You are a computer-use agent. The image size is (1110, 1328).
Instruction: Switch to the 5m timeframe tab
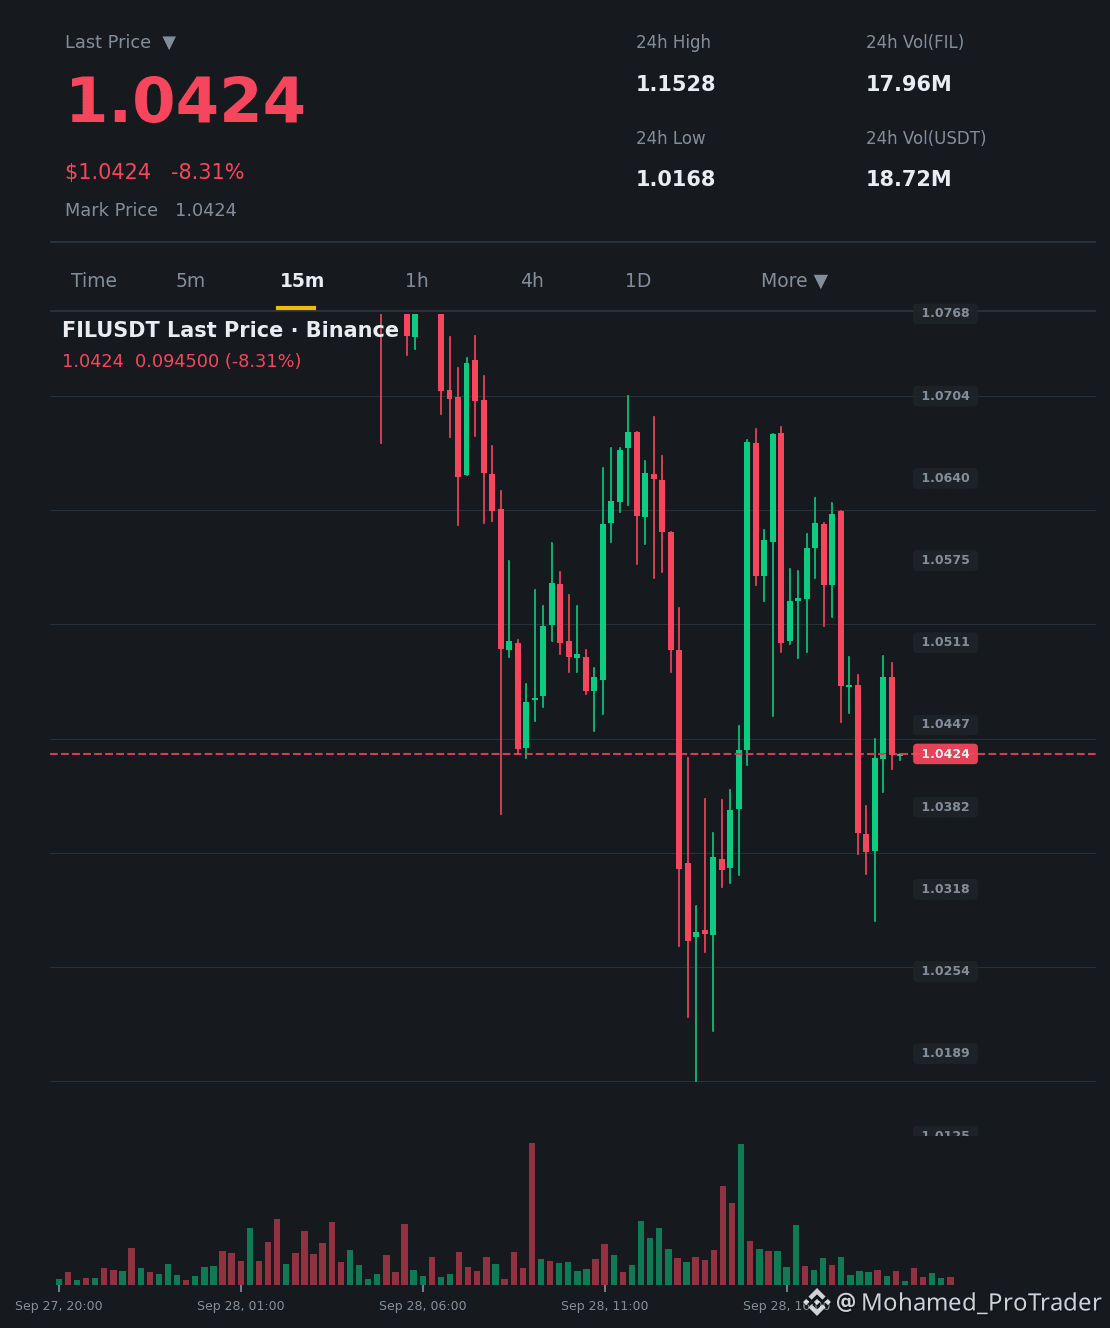(190, 281)
